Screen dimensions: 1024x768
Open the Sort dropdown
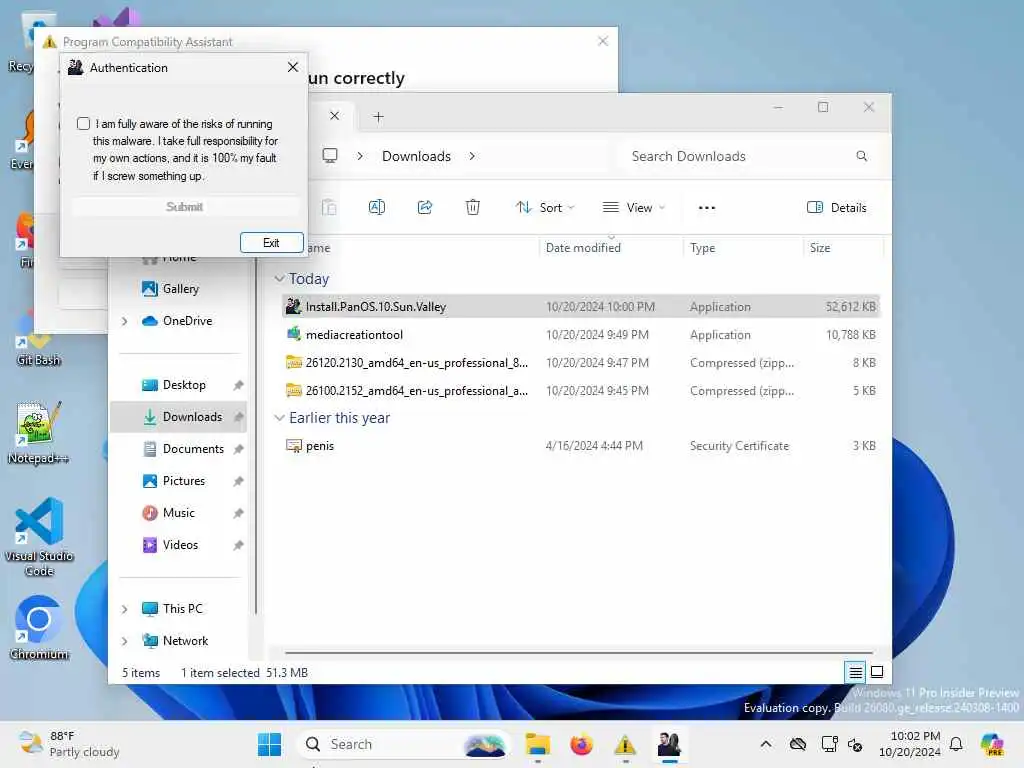[545, 208]
